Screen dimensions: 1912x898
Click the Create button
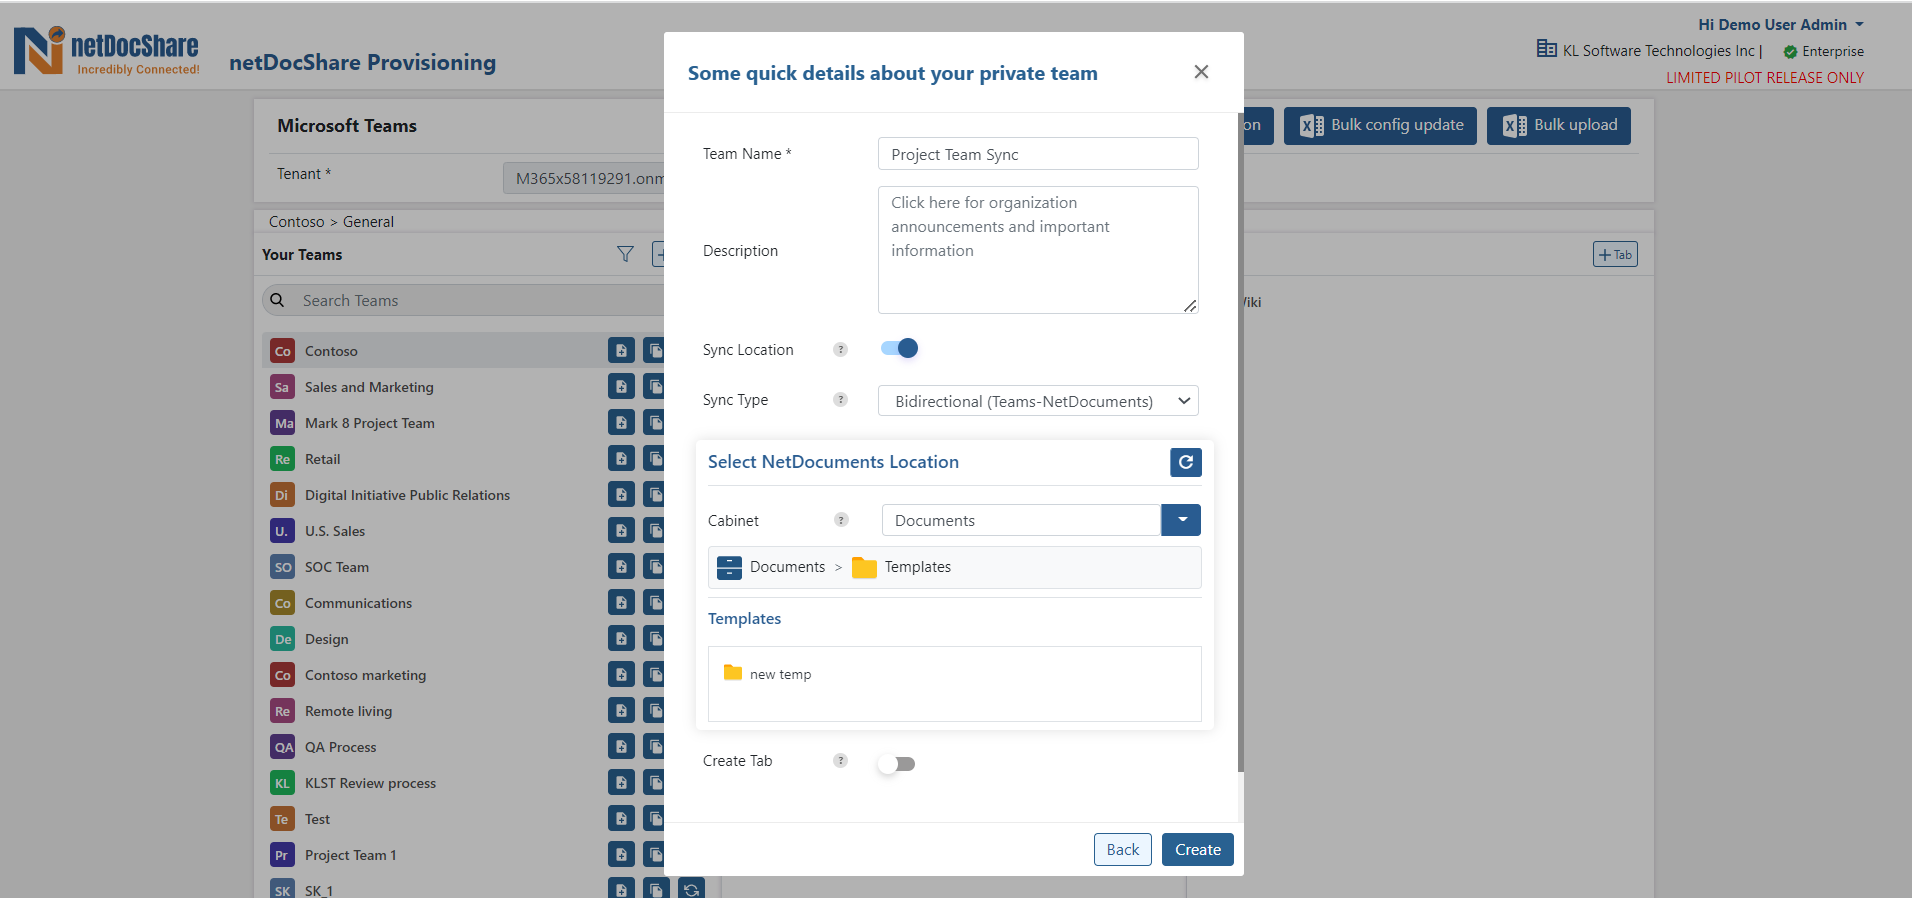pyautogui.click(x=1197, y=849)
